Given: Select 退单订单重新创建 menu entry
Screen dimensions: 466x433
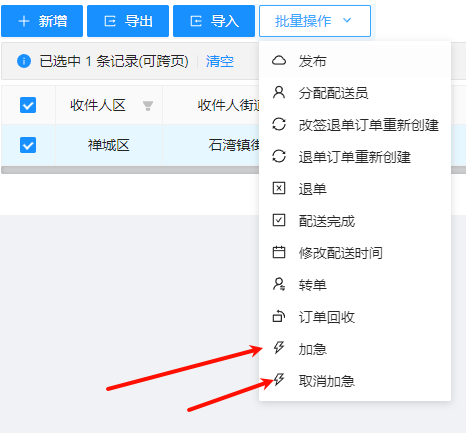Looking at the screenshot, I should pos(355,156).
